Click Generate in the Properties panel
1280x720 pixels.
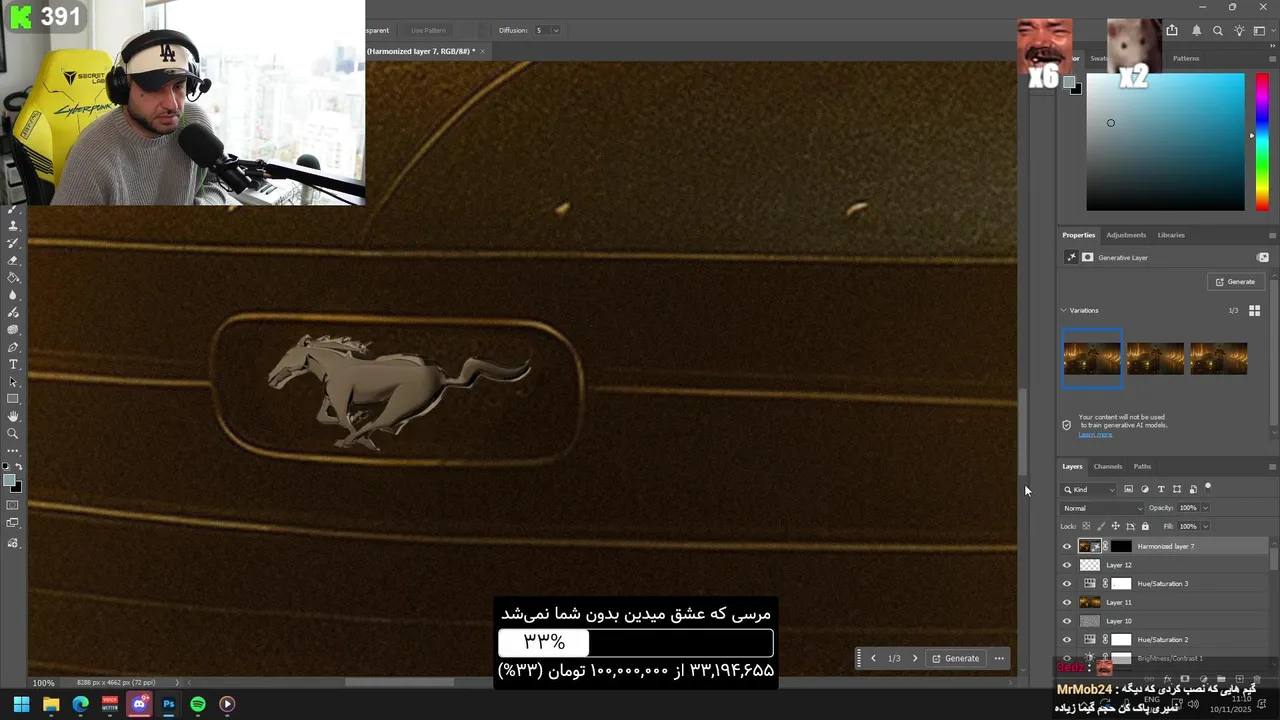click(x=1235, y=282)
